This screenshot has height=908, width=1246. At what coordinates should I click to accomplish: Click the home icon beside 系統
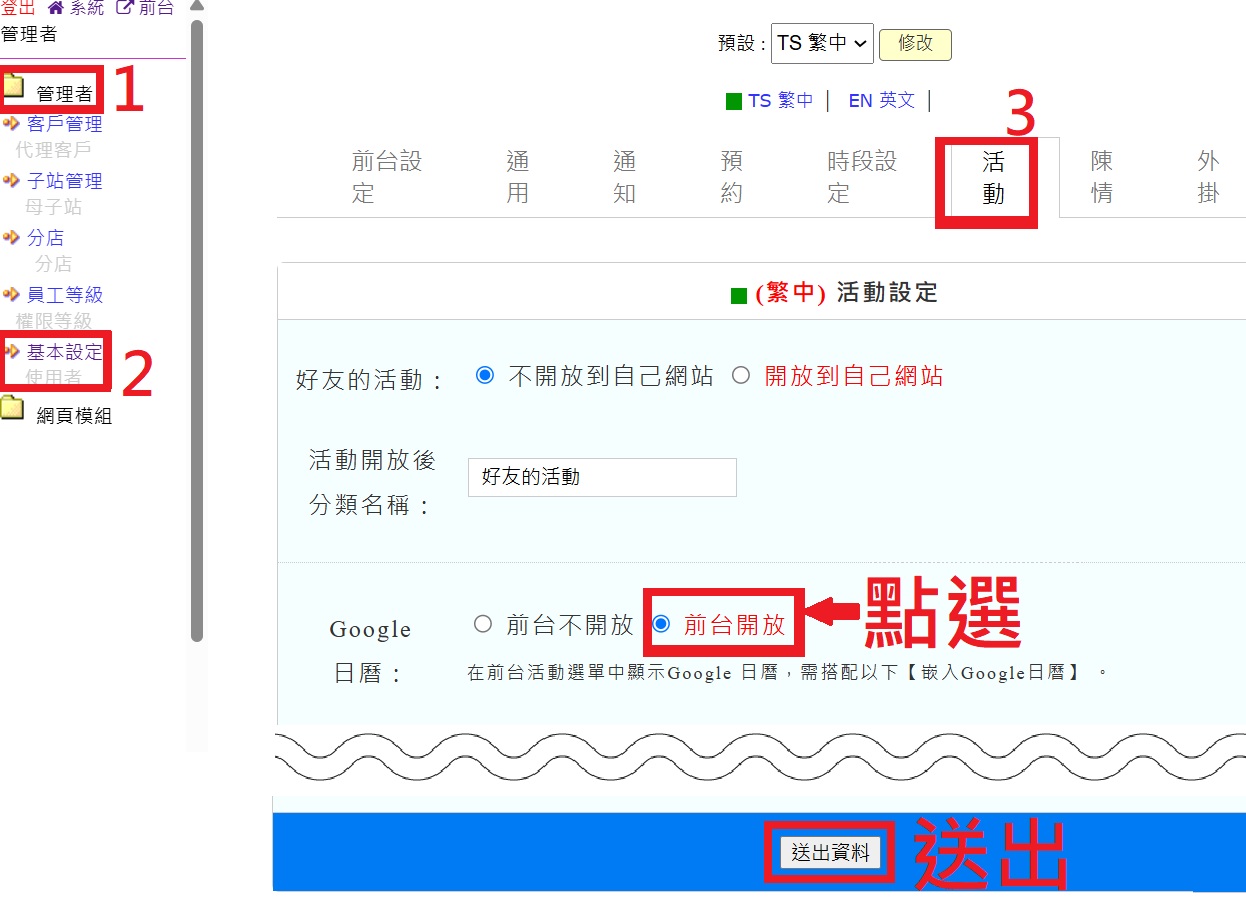tap(56, 8)
